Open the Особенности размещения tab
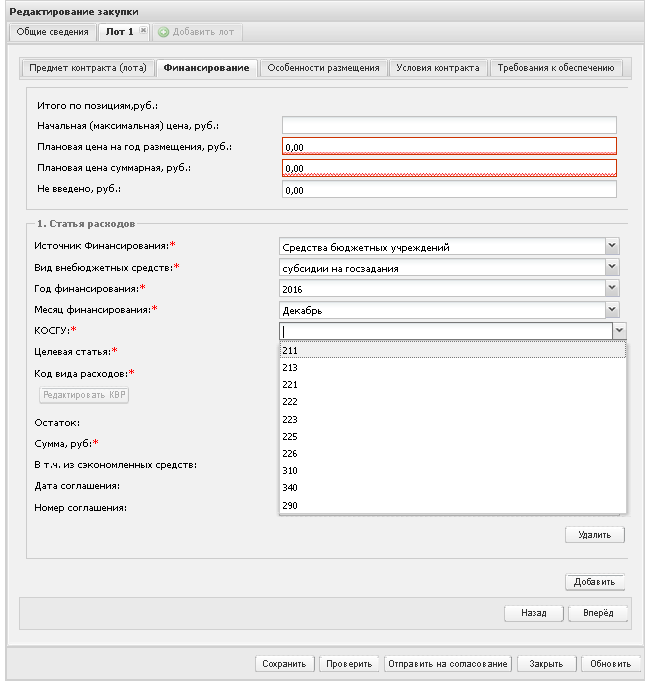Viewport: 646px width, 689px height. [323, 68]
